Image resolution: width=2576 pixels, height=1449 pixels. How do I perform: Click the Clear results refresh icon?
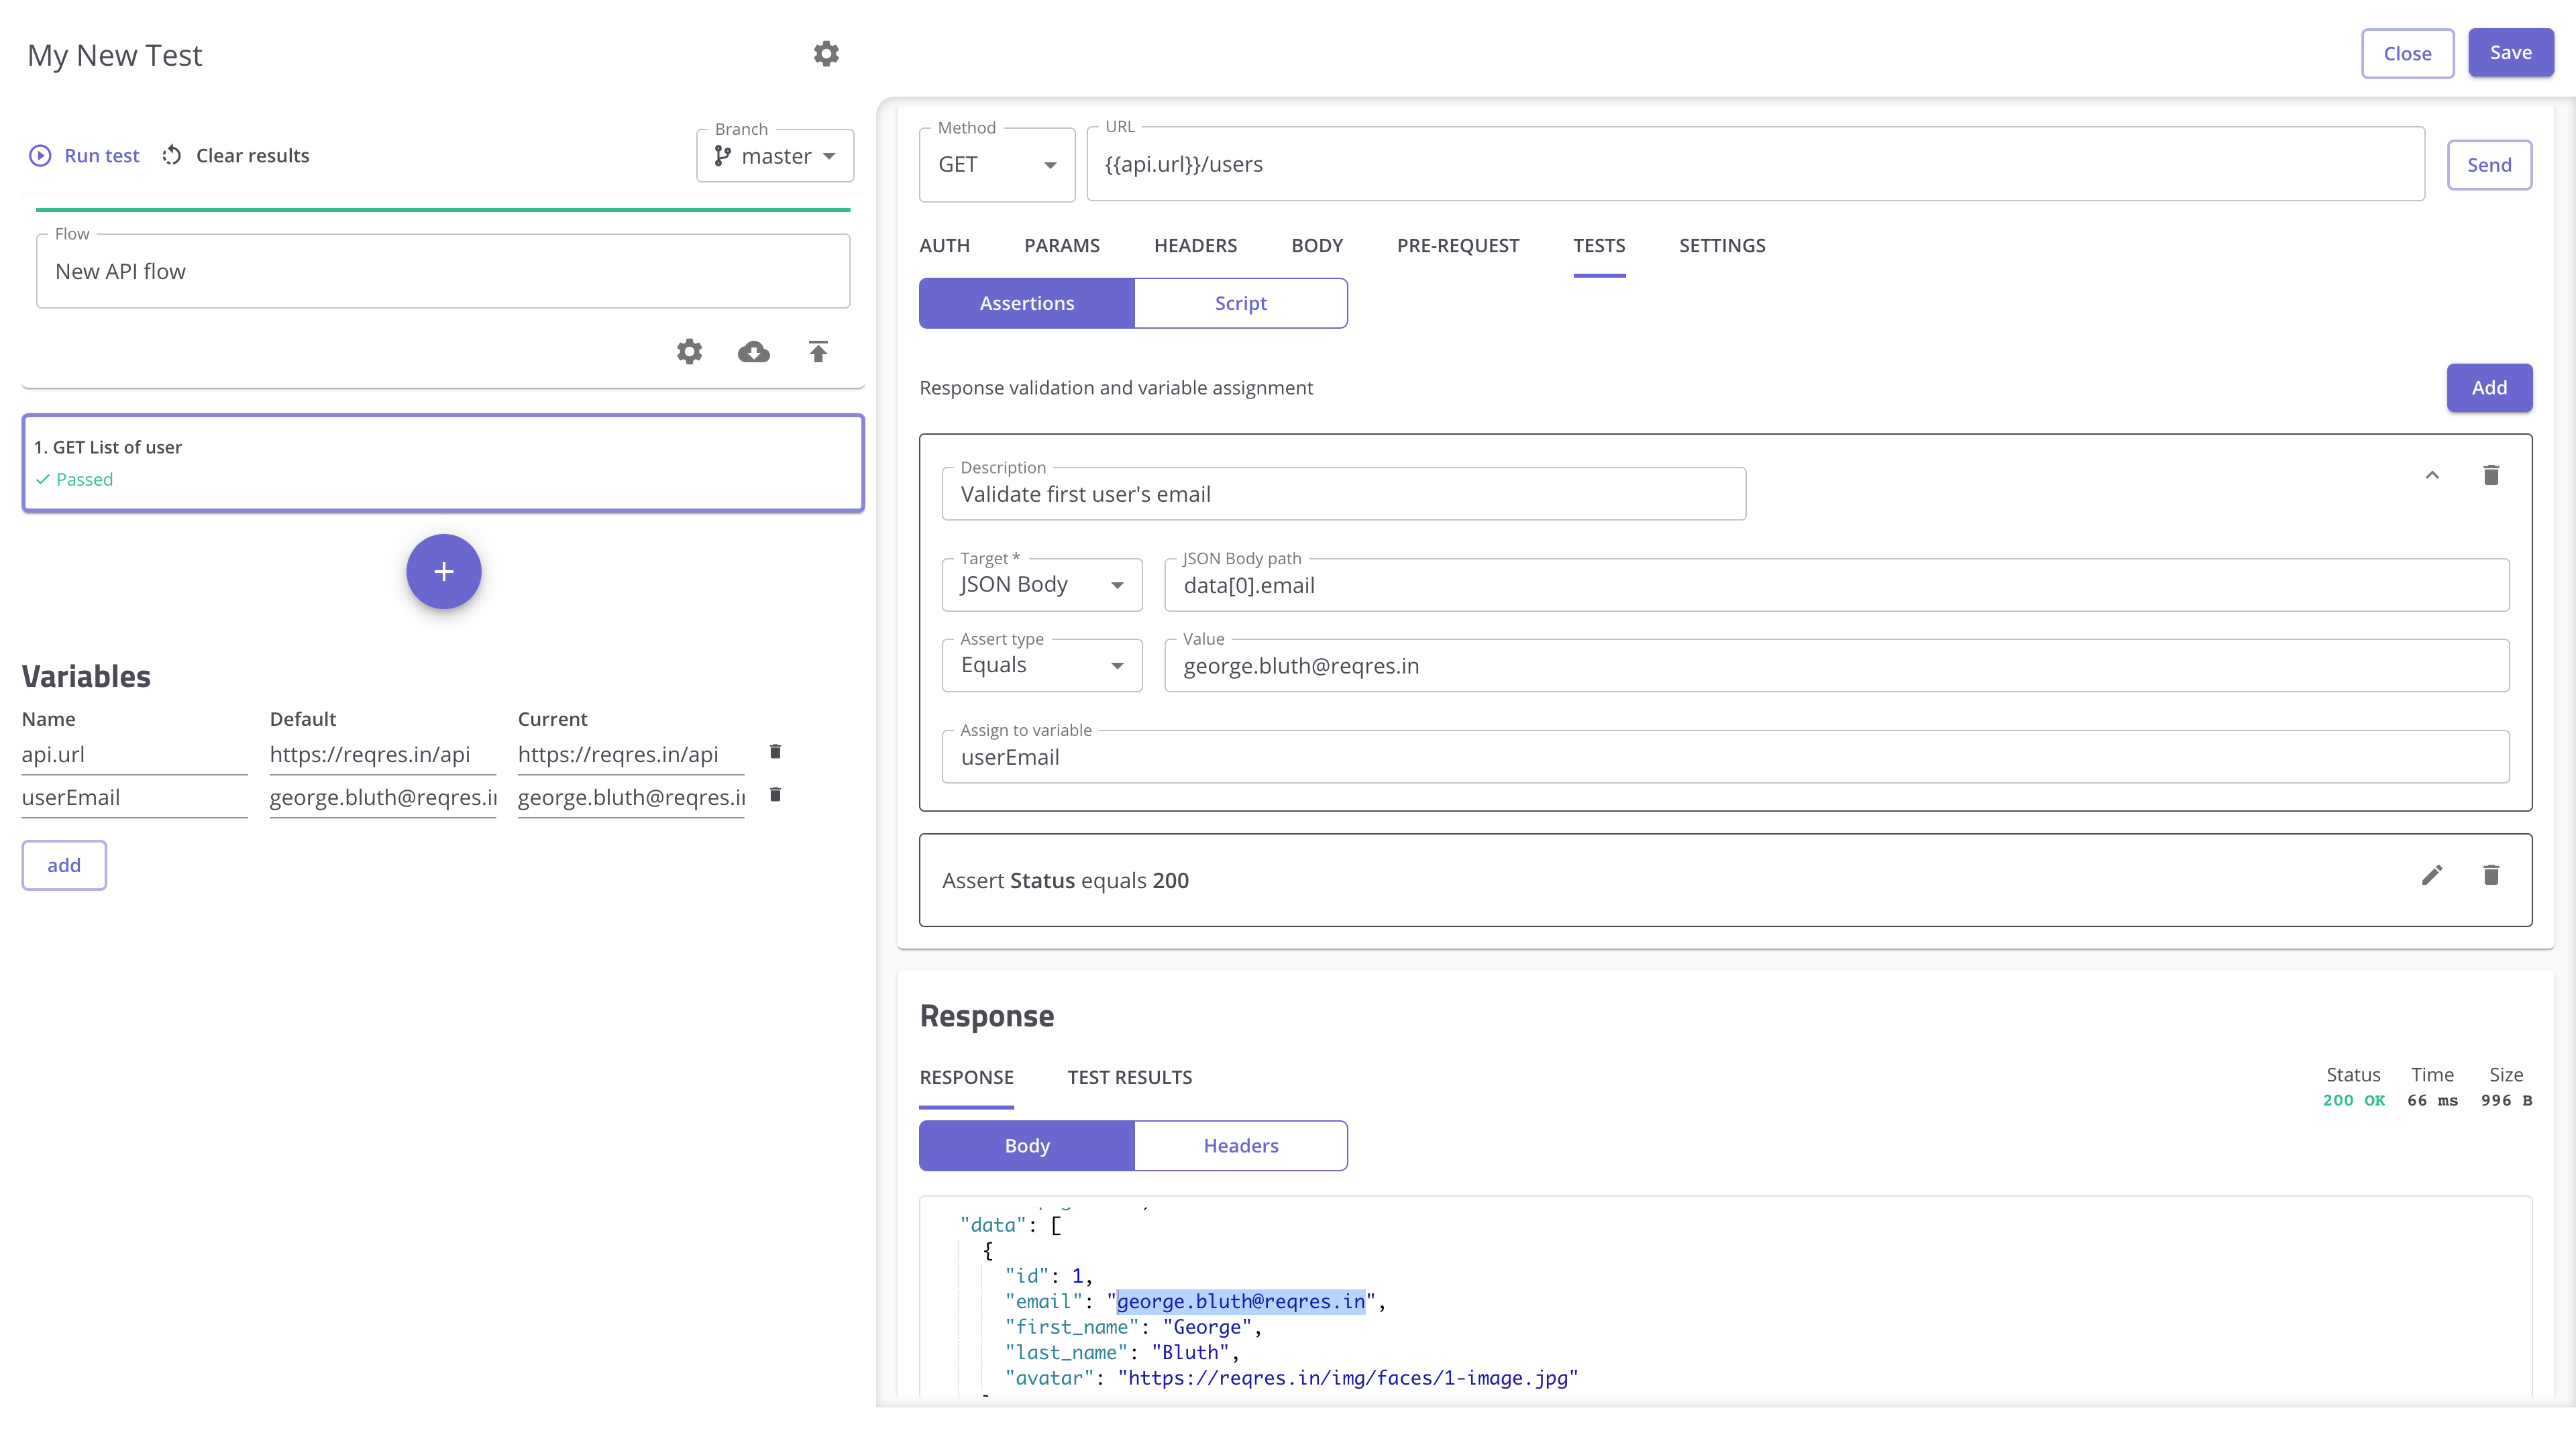click(172, 155)
